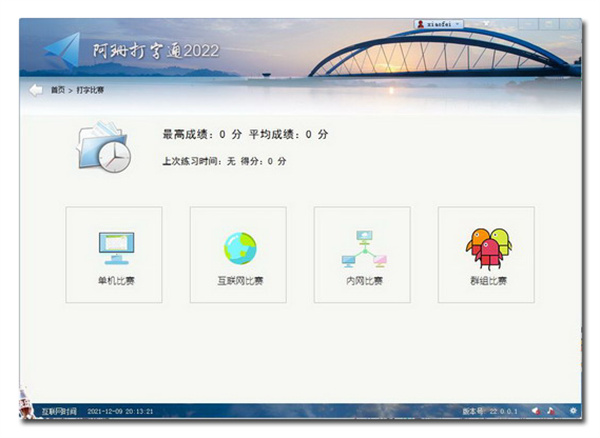Click the folder-with-clock score history icon

(104, 147)
